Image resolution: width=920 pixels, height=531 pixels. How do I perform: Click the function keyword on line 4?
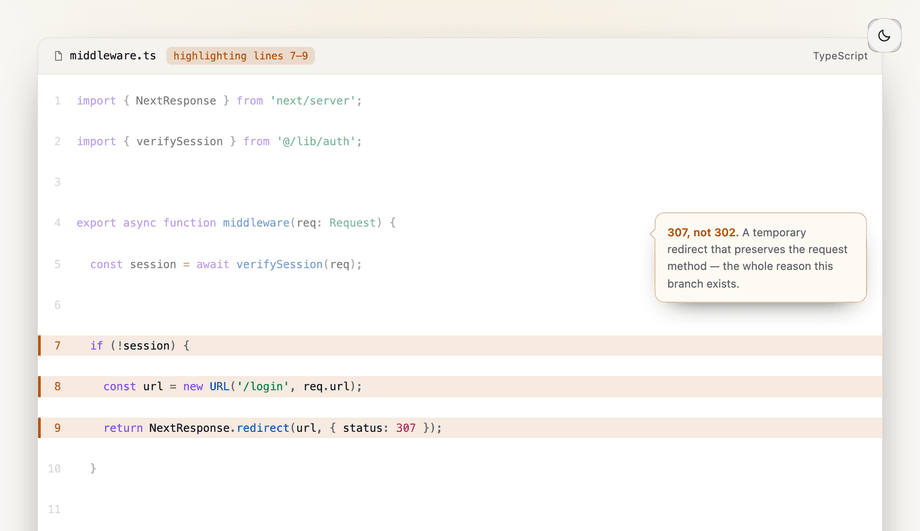[190, 223]
